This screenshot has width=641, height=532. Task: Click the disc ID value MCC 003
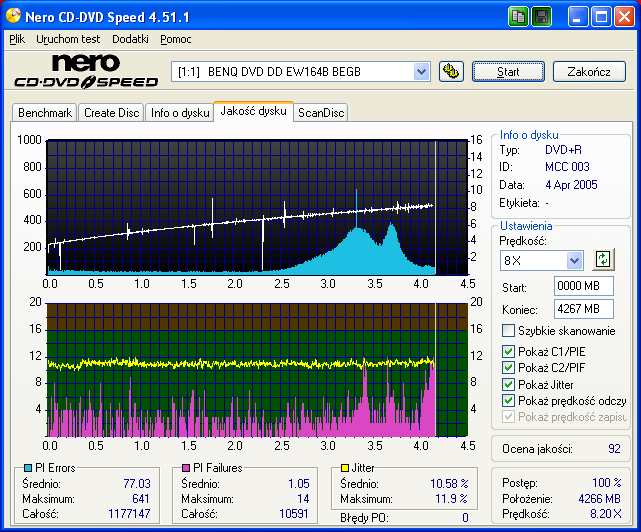(x=567, y=167)
